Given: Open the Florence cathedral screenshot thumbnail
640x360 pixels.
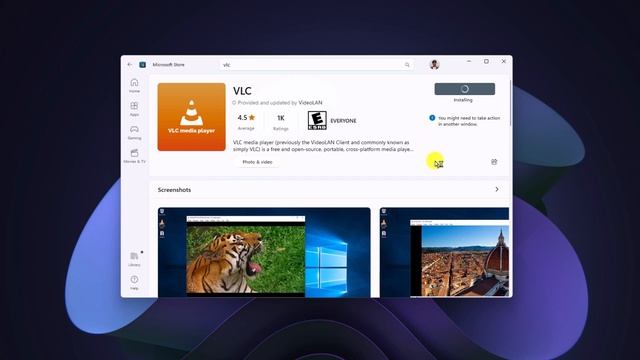Looking at the screenshot, I should [444, 252].
